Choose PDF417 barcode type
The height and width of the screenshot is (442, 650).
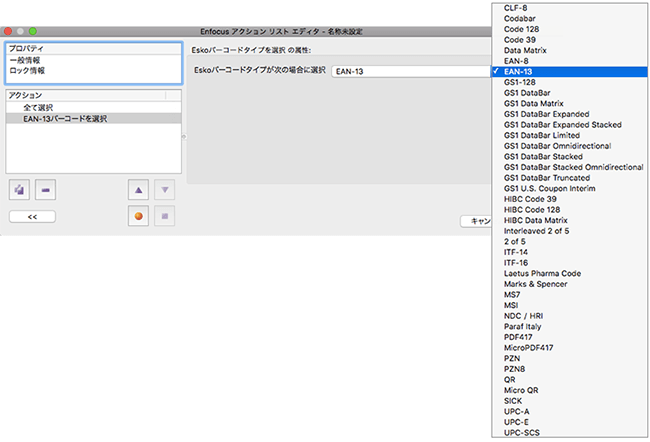tap(570, 337)
